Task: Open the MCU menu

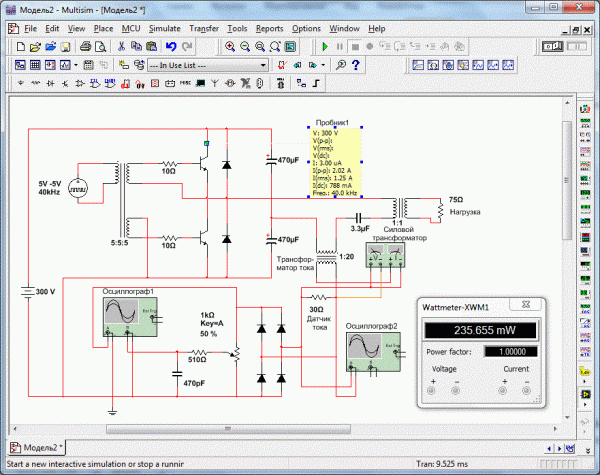Action: (x=131, y=29)
